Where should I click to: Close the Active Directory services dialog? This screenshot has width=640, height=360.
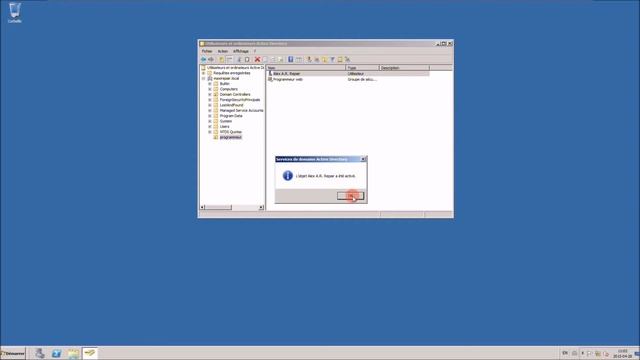click(363, 159)
